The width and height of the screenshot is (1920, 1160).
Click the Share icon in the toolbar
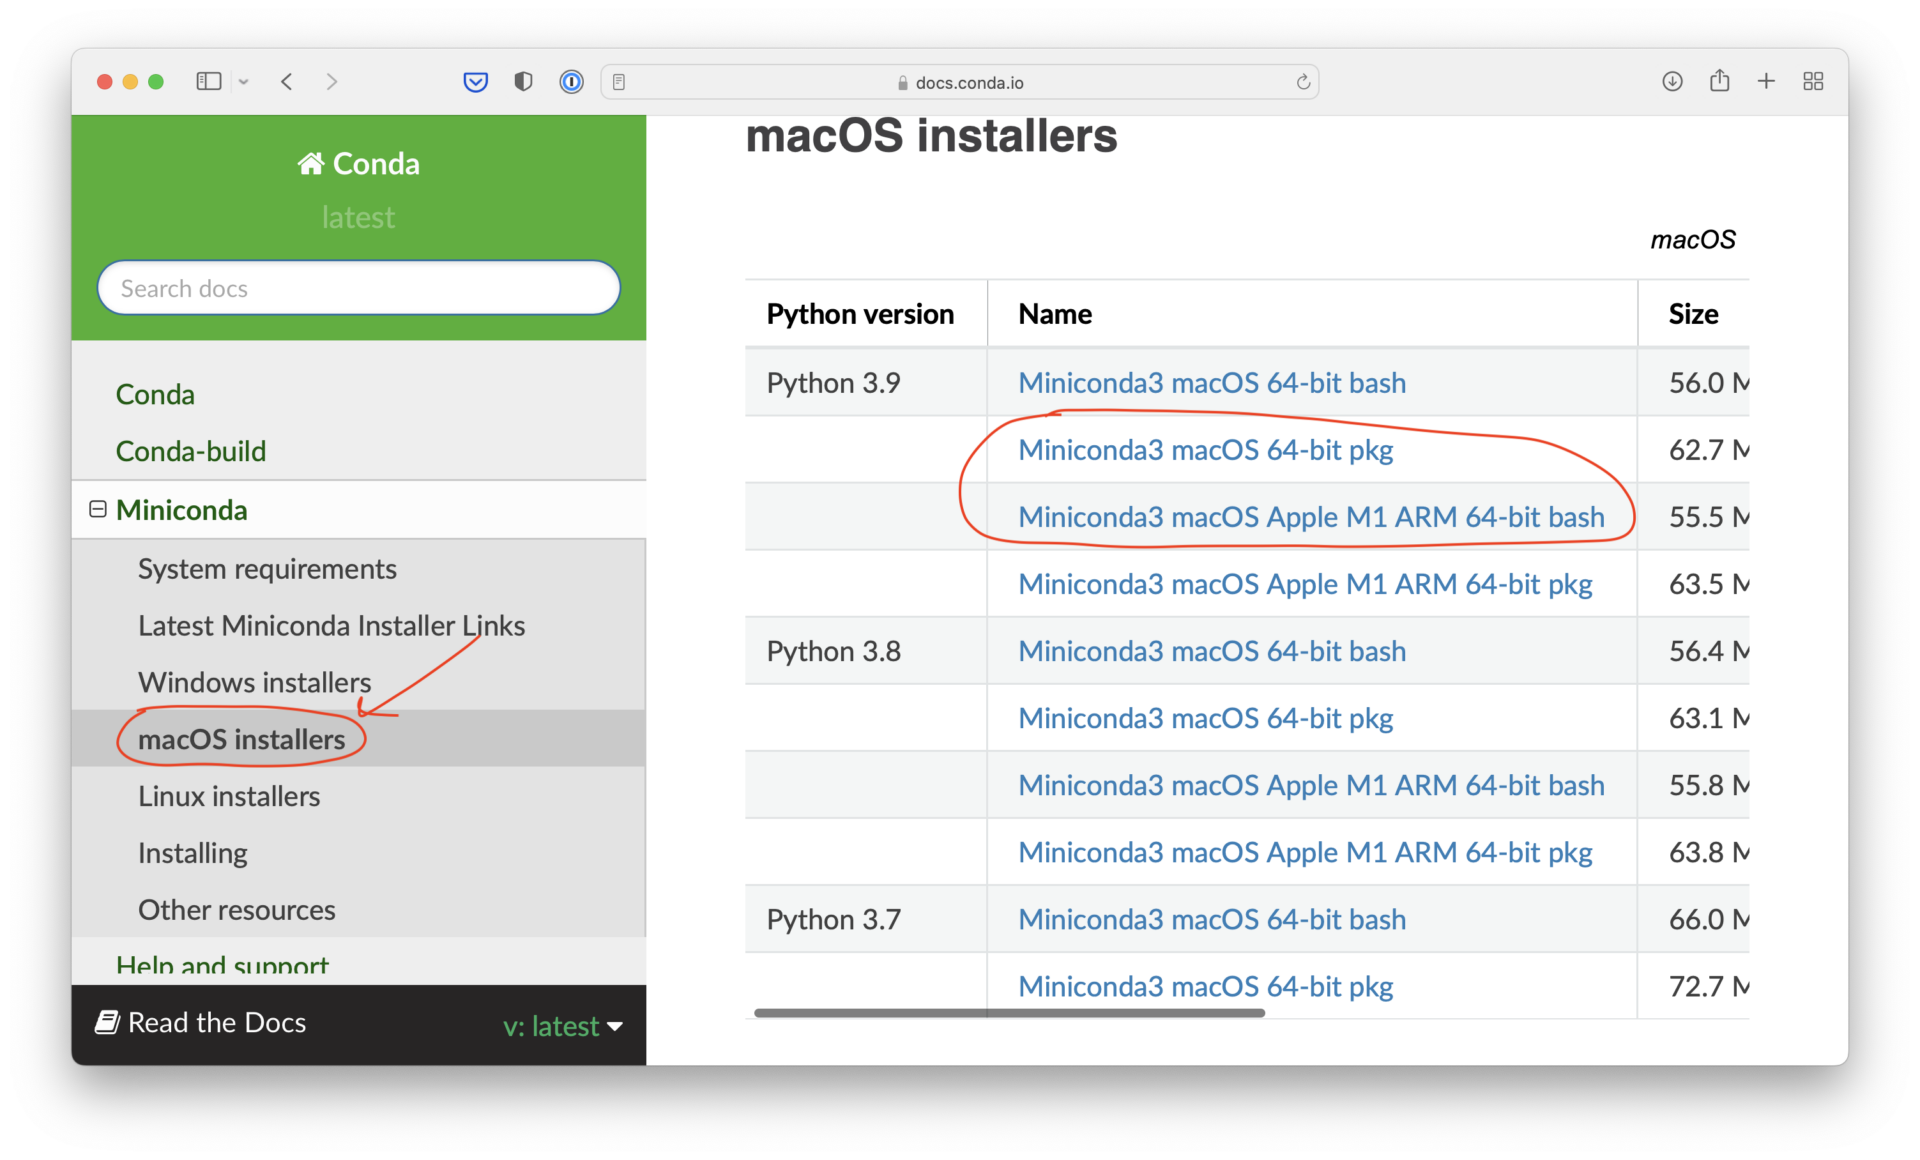[x=1719, y=82]
